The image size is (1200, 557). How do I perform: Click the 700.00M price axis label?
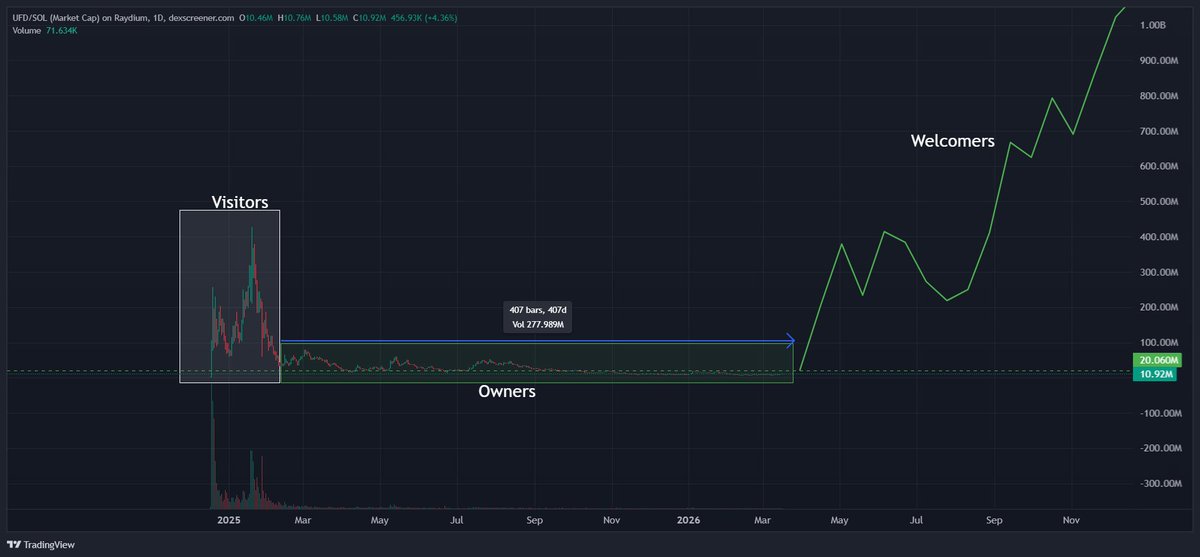1158,131
